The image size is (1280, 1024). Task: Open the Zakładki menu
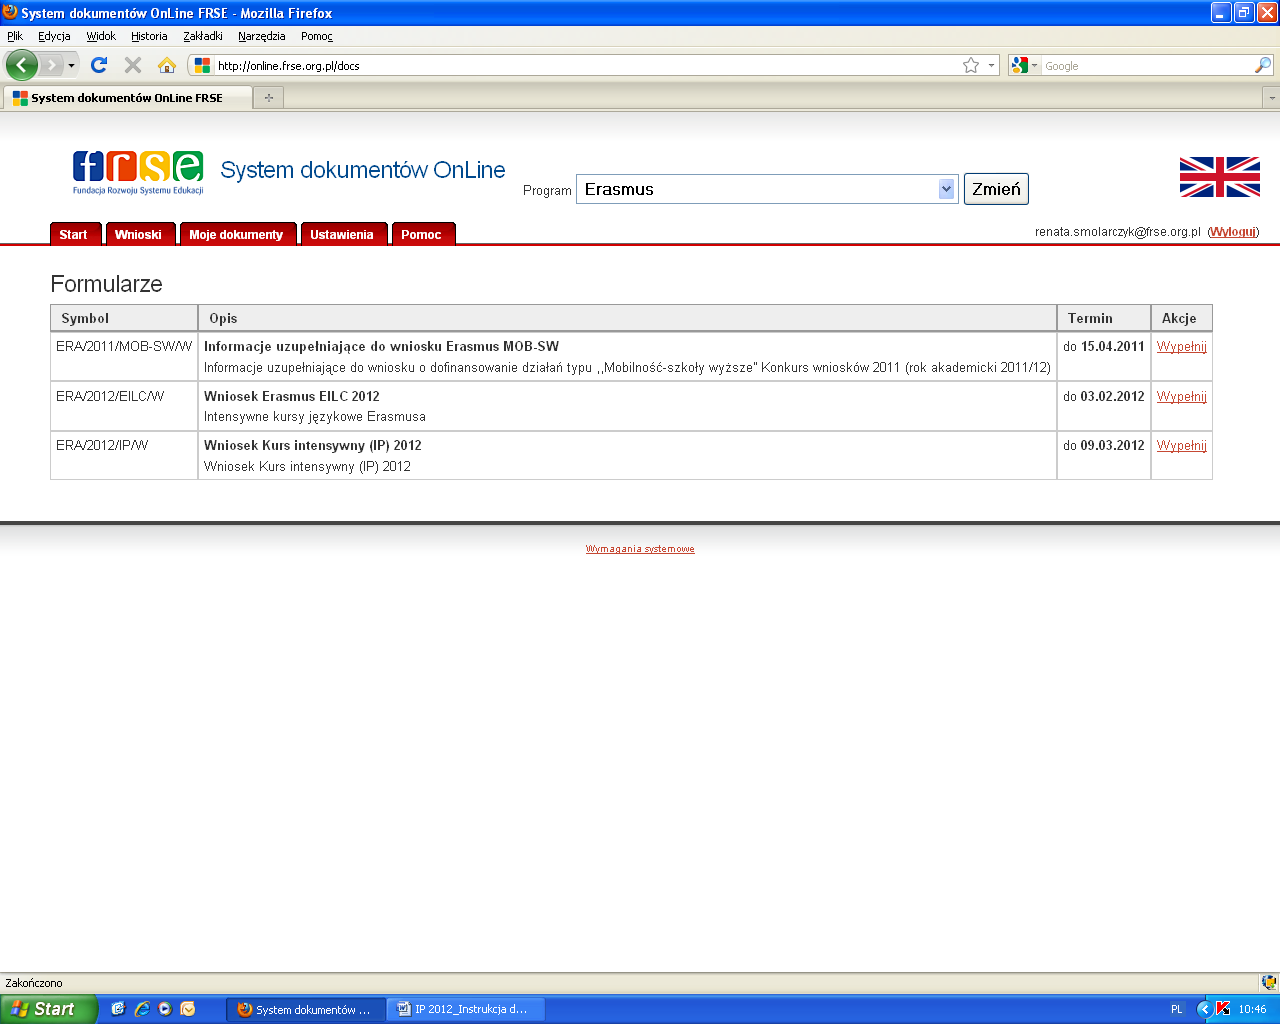[x=203, y=36]
